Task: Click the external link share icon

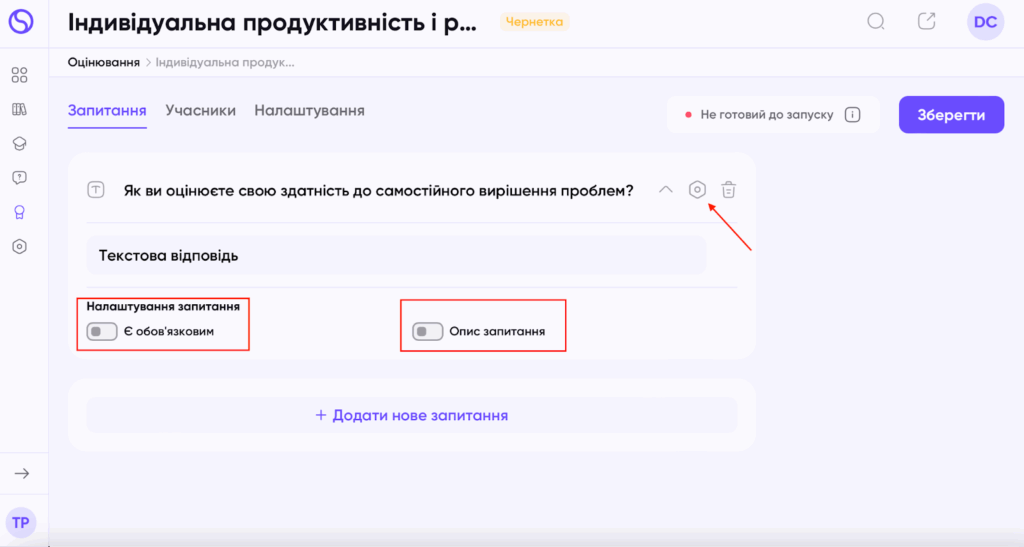Action: (927, 21)
